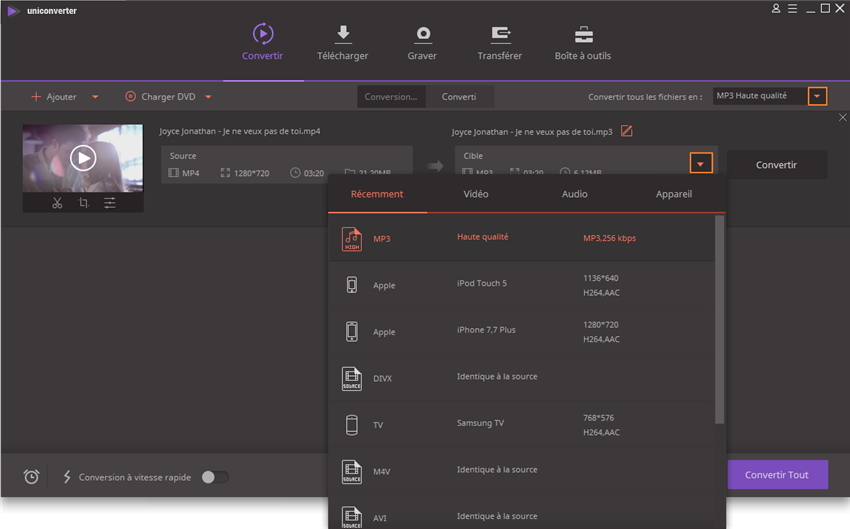Click the AVI source format icon
The width and height of the screenshot is (850, 529).
click(352, 517)
